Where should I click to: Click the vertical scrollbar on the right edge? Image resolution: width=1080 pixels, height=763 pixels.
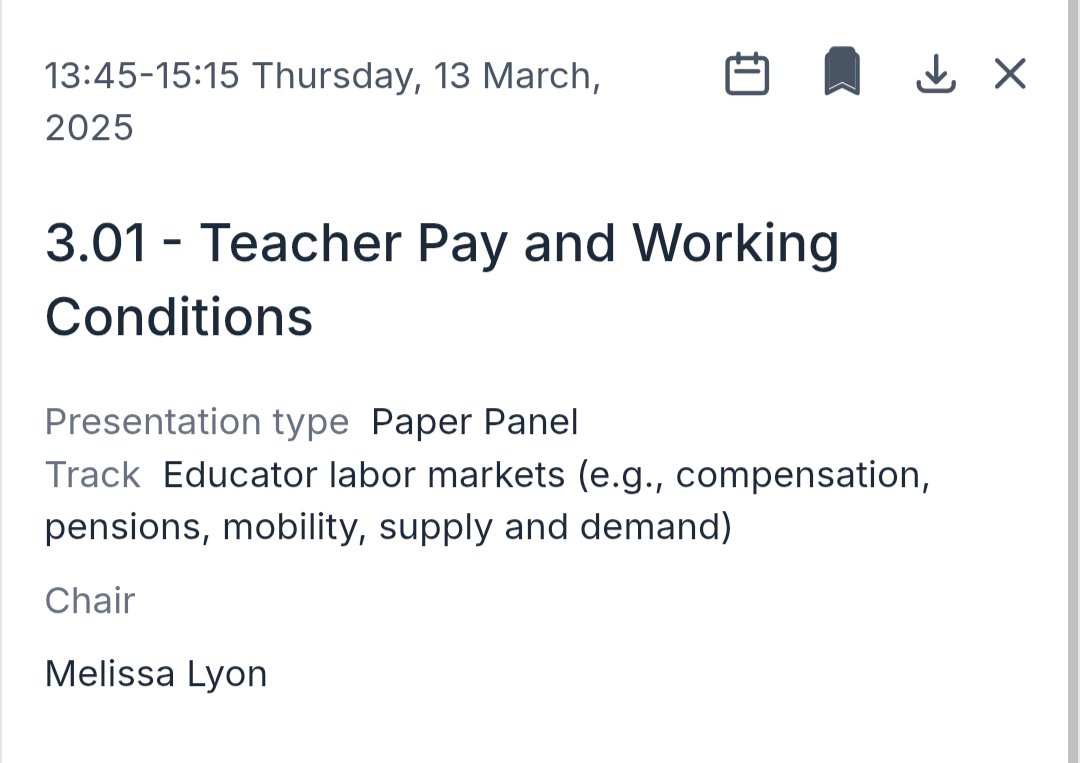click(x=1072, y=381)
